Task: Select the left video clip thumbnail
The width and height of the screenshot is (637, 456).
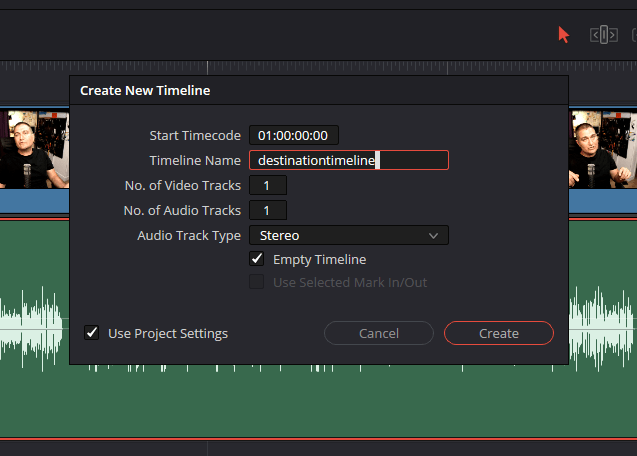Action: click(x=35, y=150)
